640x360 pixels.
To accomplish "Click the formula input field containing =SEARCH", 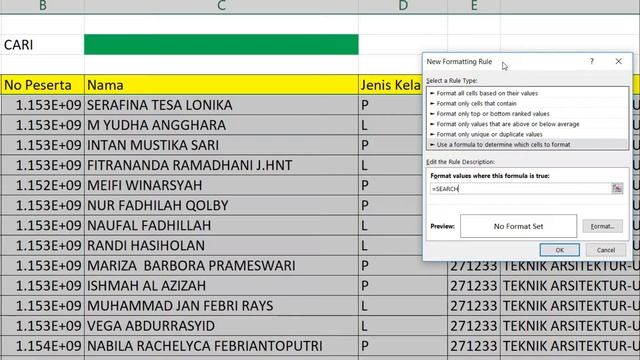I will pos(520,189).
